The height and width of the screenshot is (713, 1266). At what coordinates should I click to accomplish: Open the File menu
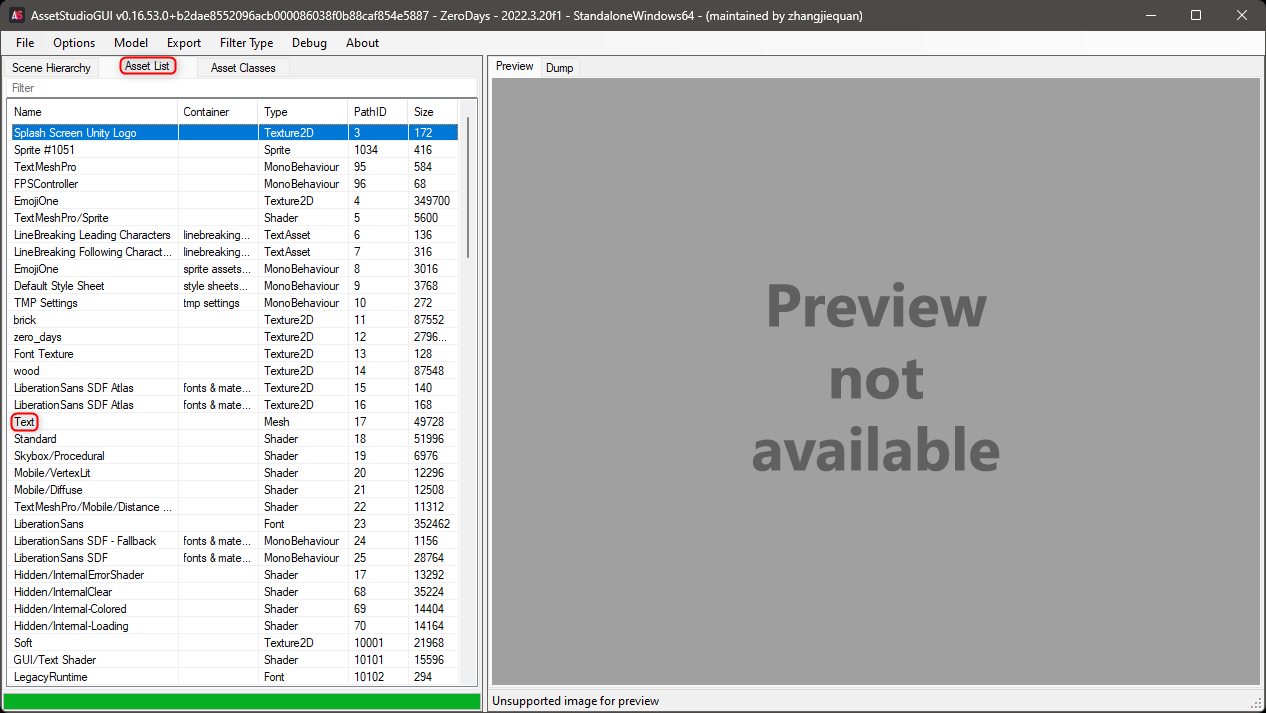click(x=24, y=43)
